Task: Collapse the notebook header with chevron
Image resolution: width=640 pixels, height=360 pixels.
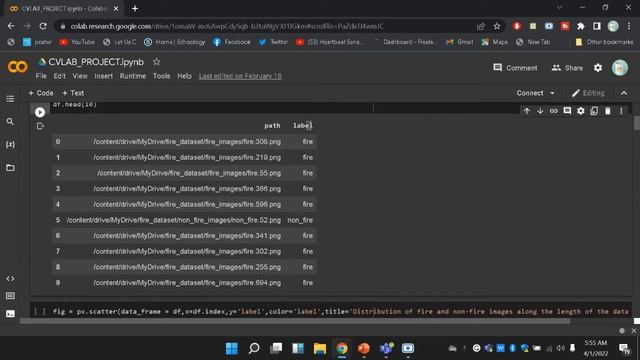Action: pyautogui.click(x=624, y=93)
